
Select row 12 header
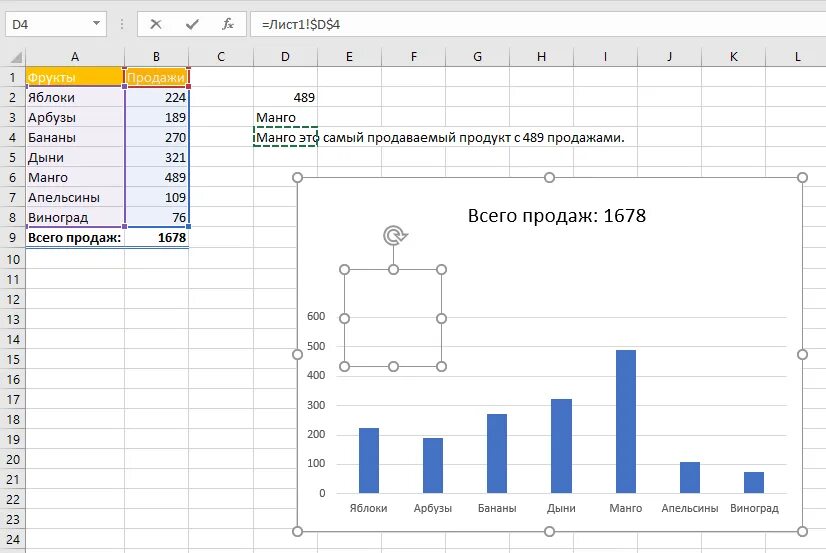[13, 299]
